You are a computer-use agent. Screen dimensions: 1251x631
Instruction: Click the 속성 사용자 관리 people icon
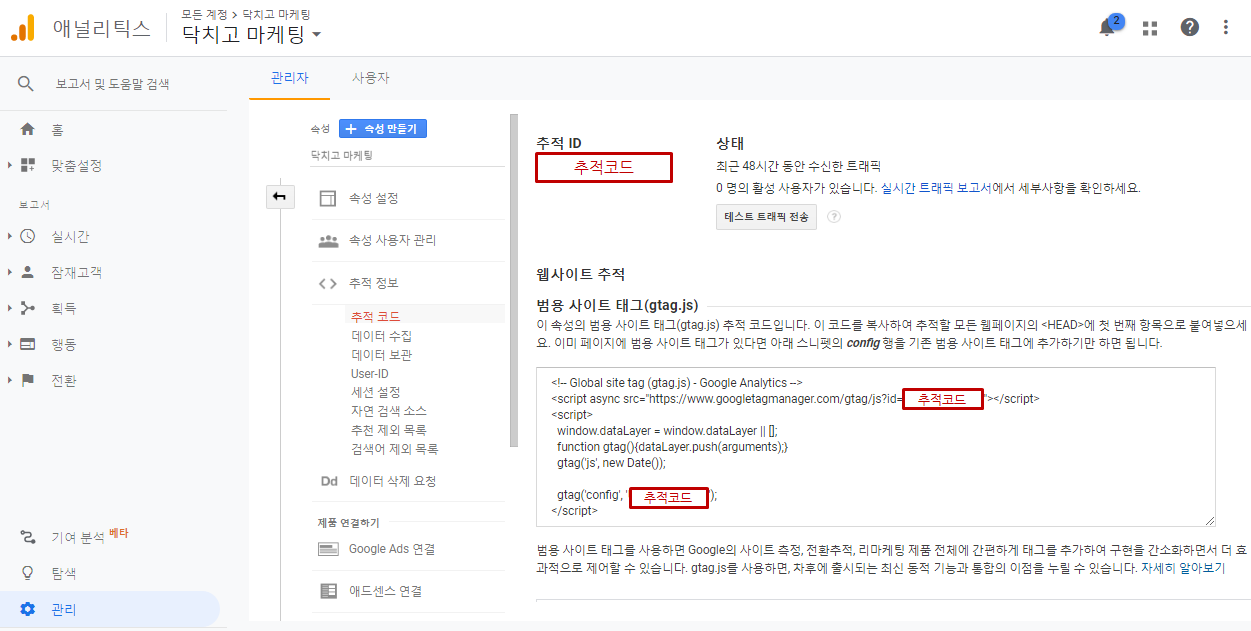(x=328, y=241)
